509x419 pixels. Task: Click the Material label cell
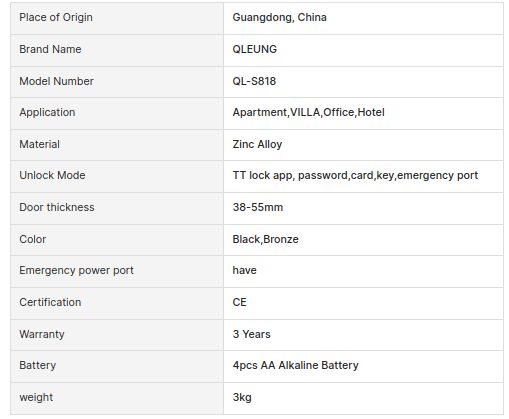(117, 145)
